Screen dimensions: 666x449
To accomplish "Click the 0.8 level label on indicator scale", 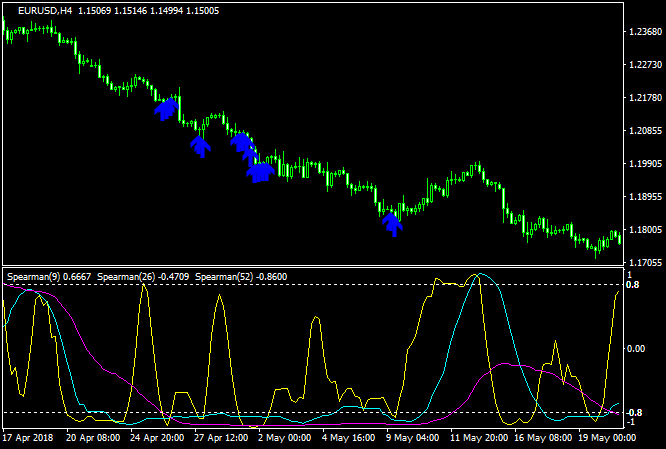I will click(x=633, y=285).
